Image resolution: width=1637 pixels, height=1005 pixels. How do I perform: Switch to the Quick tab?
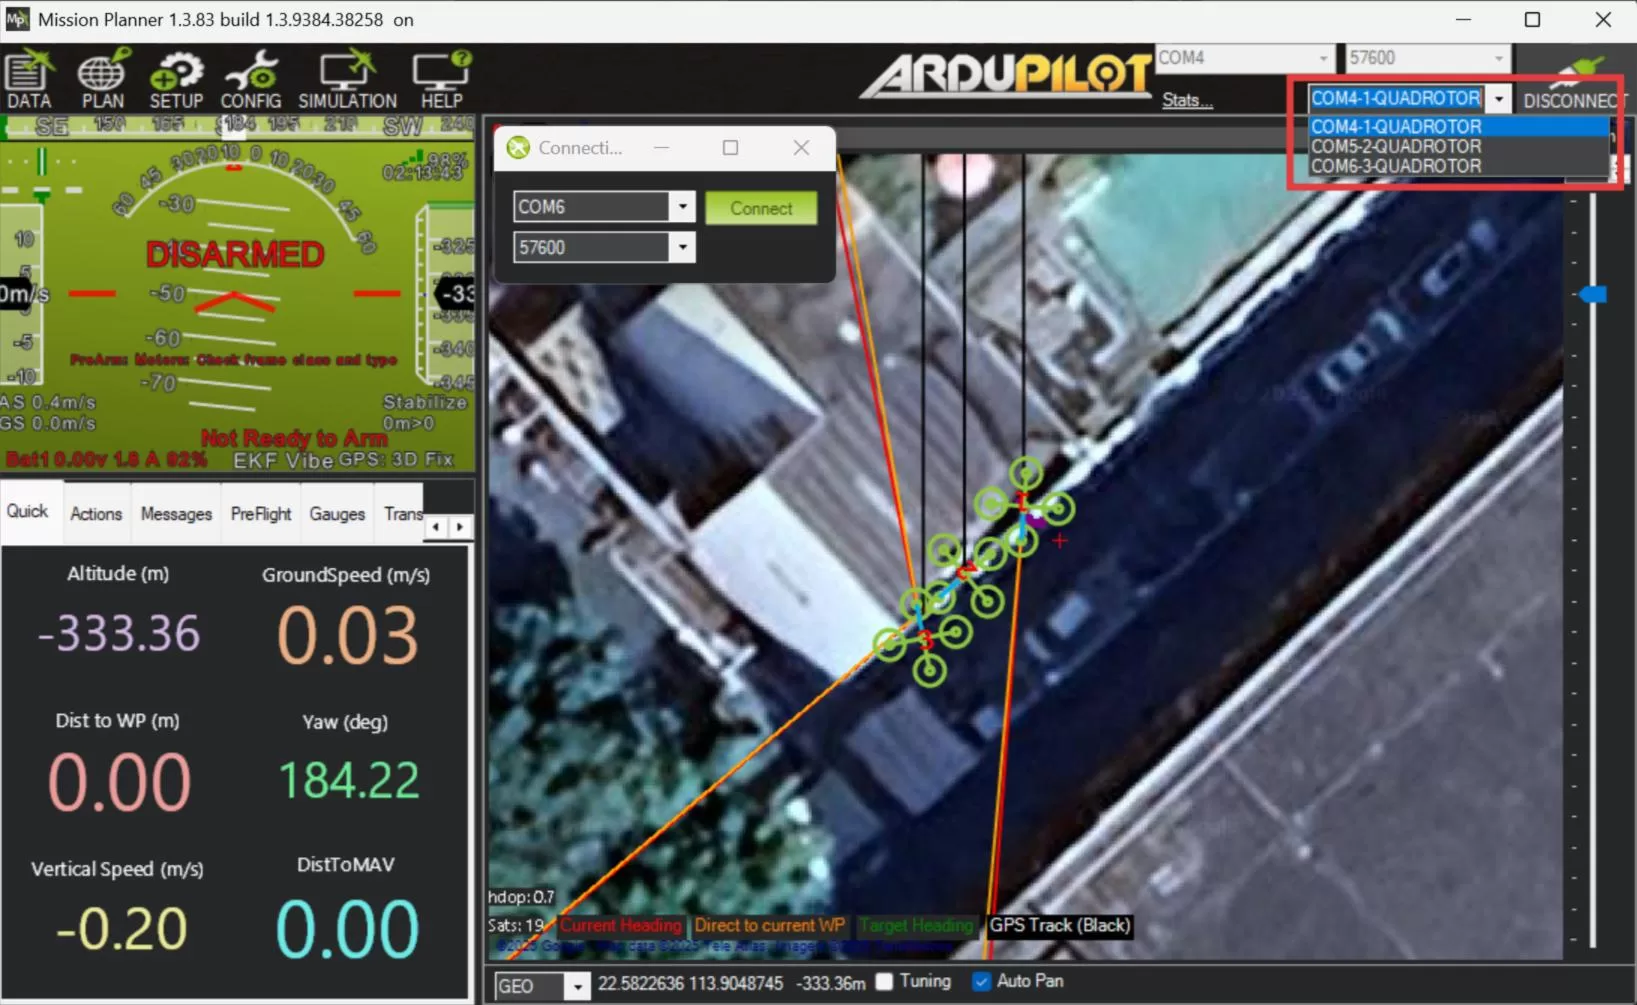point(28,512)
